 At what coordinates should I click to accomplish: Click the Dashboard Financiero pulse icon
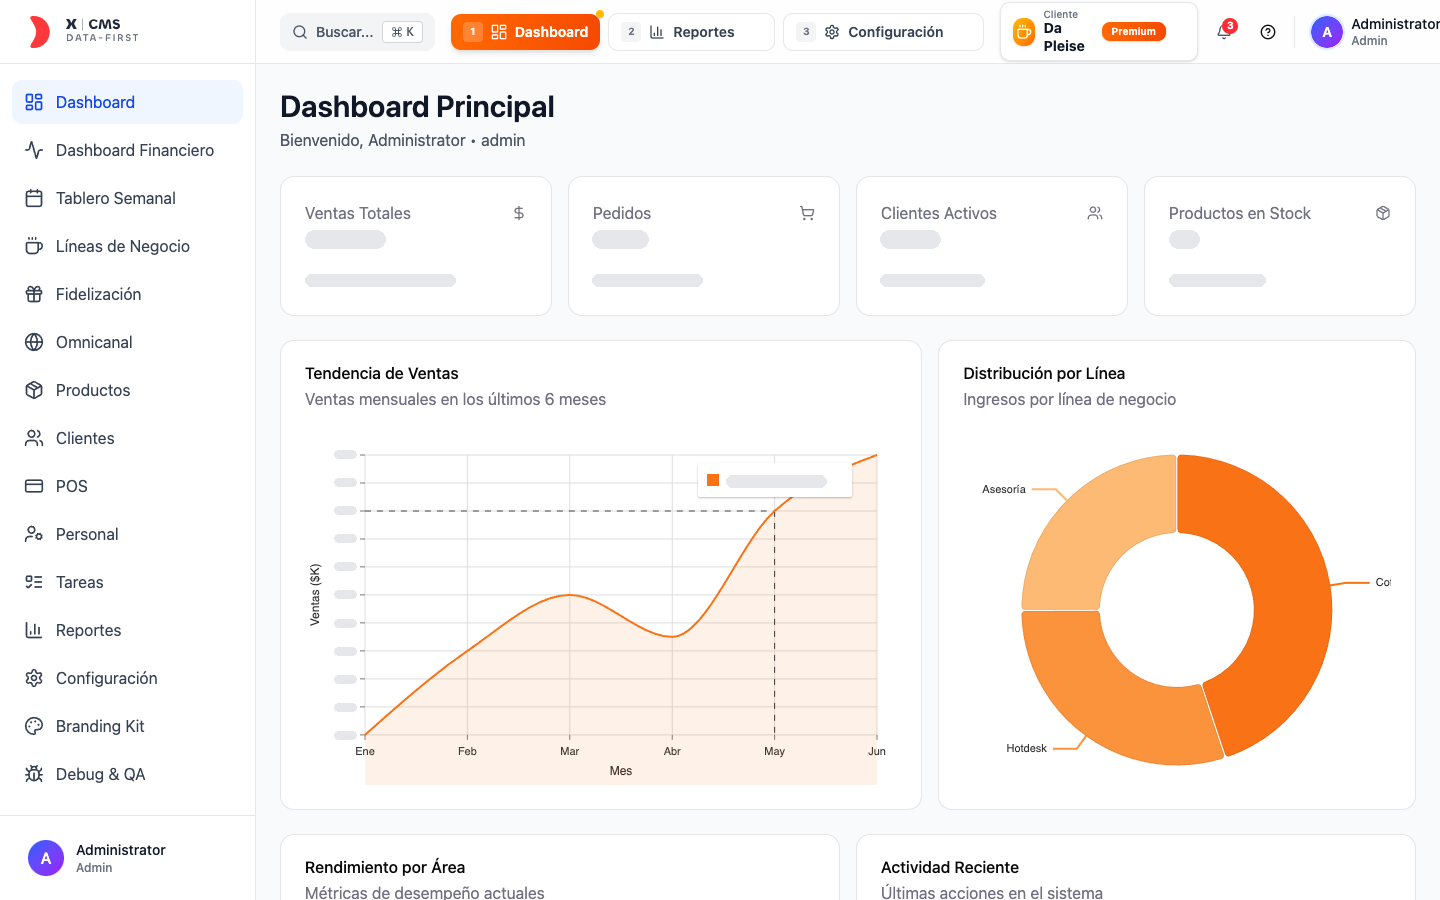point(34,150)
